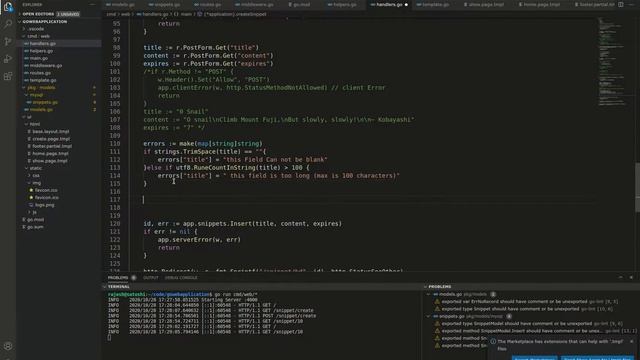The image size is (640, 360).
Task: Switch to the models.go editor tab
Action: pyautogui.click(x=120, y=5)
